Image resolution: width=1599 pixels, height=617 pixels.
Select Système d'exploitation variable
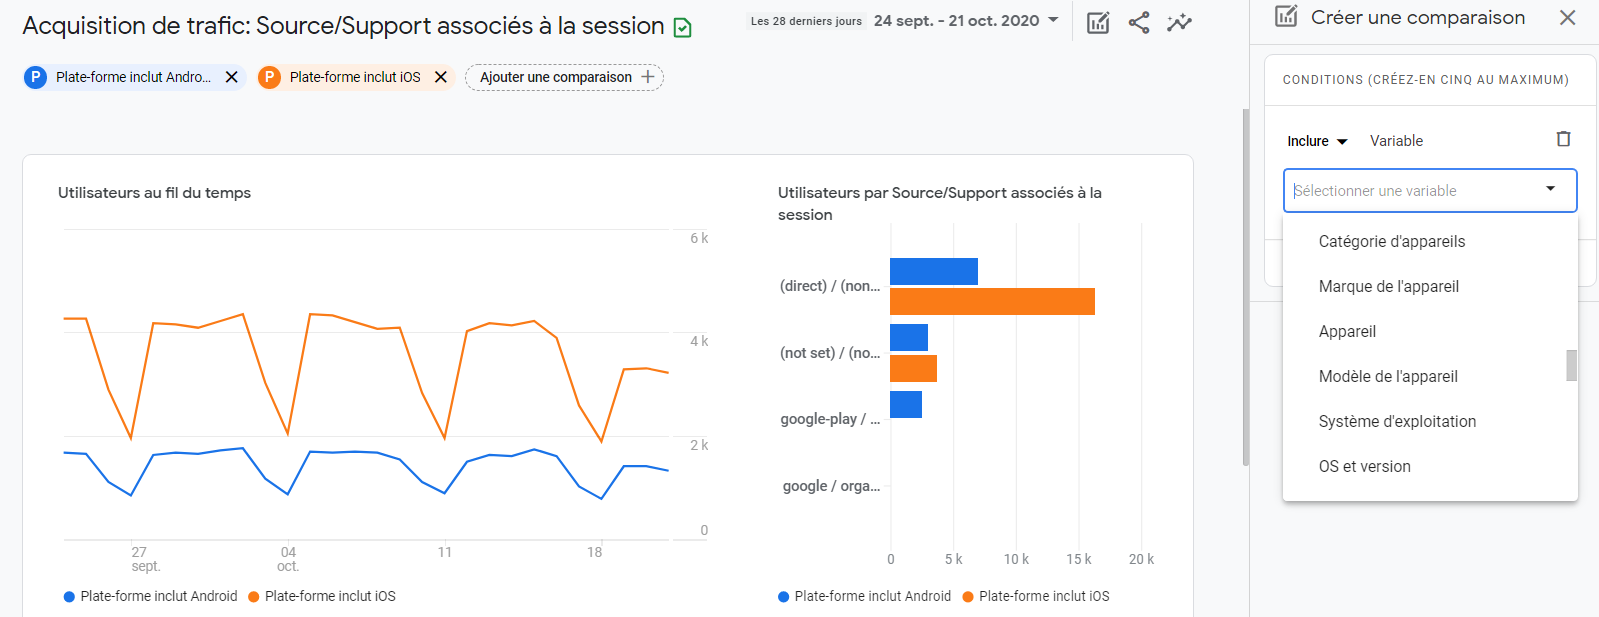1397,421
